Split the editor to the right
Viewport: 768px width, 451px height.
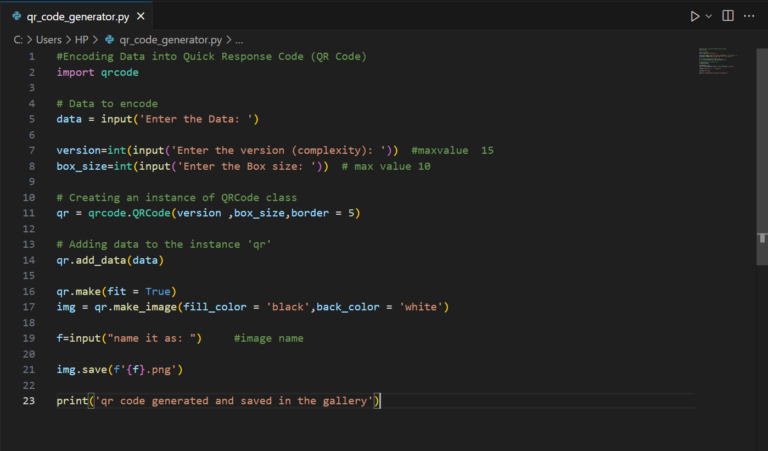pos(728,16)
